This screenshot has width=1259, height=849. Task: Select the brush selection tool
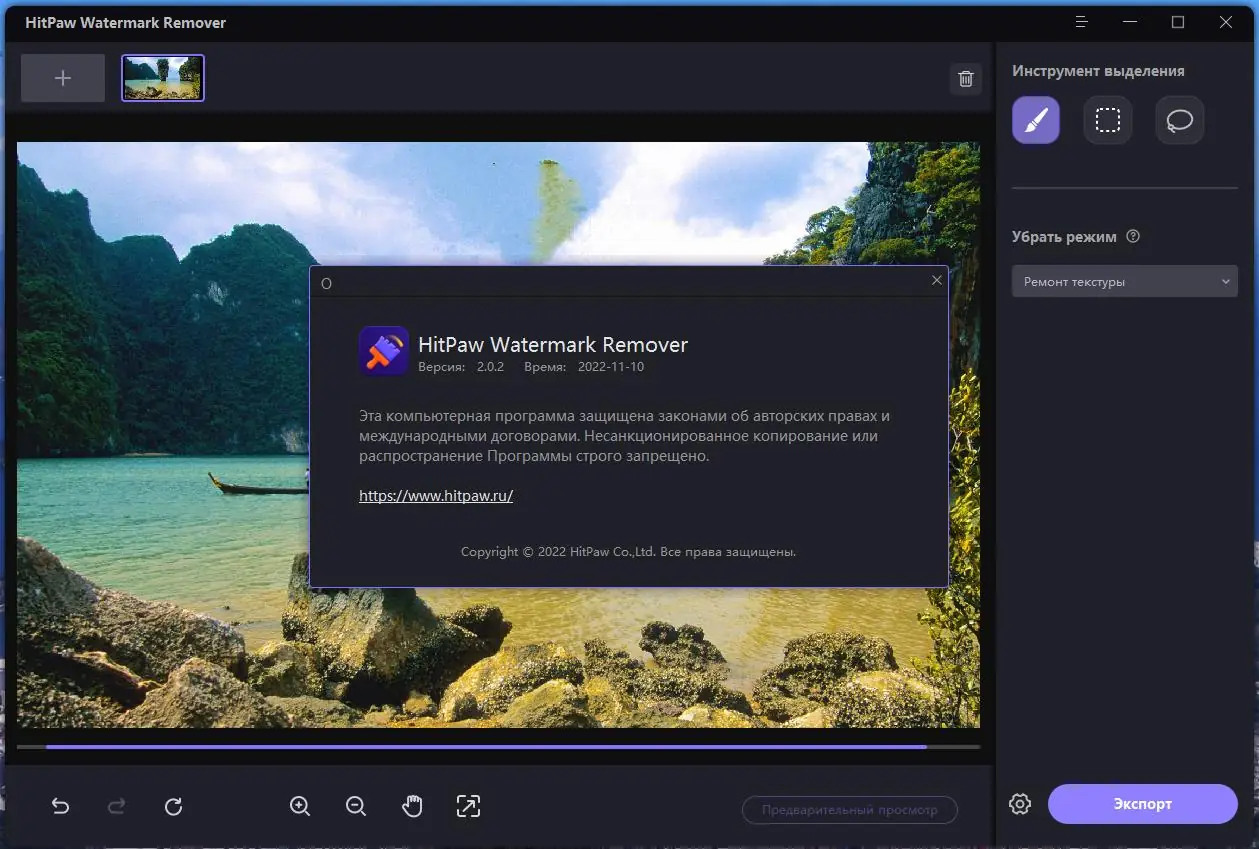click(x=1035, y=119)
